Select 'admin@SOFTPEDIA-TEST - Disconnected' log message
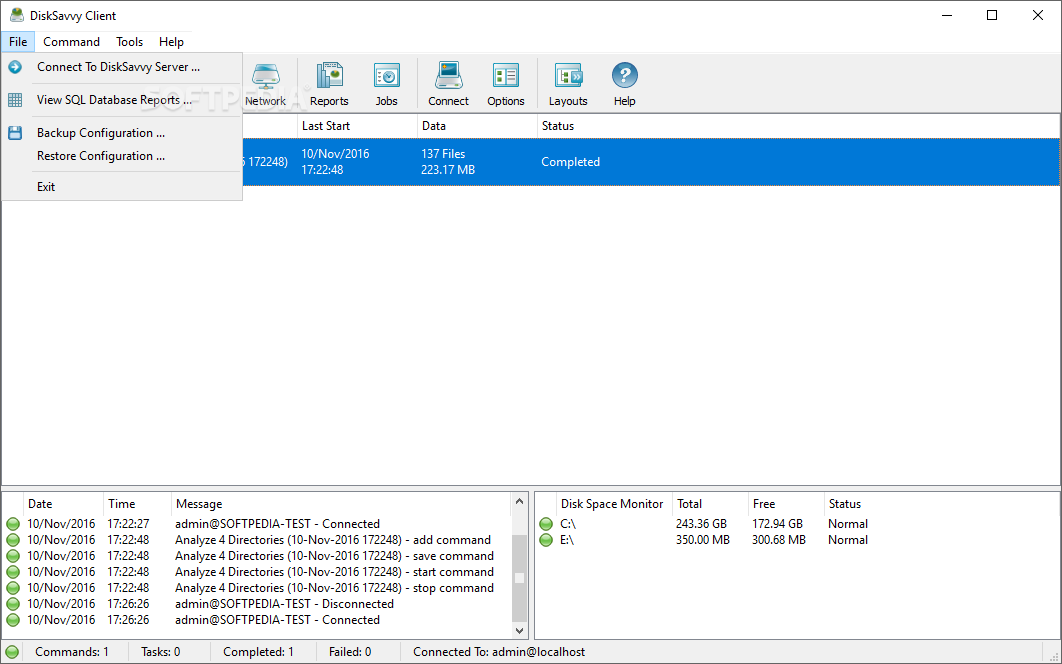1062x664 pixels. click(284, 604)
